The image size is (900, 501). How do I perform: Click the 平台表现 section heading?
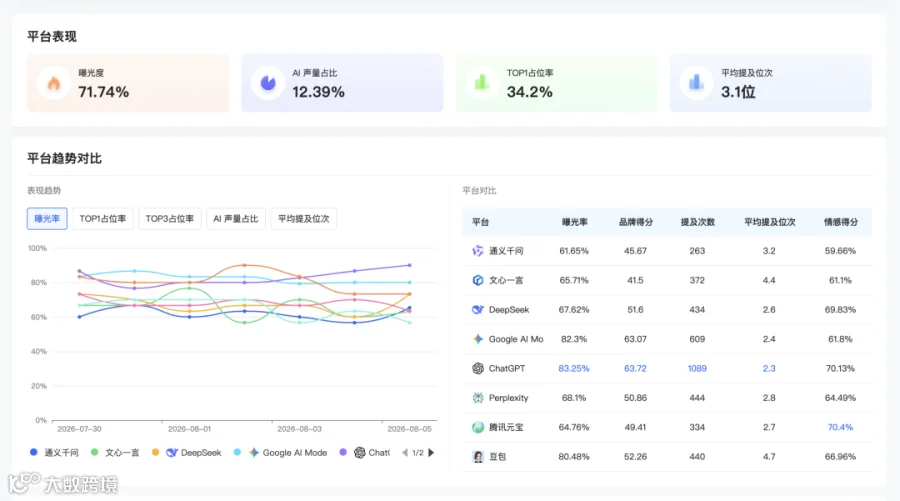pos(52,37)
